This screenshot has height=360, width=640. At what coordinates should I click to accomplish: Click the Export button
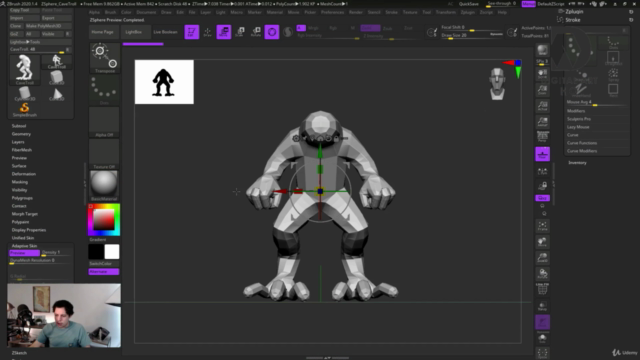56,18
